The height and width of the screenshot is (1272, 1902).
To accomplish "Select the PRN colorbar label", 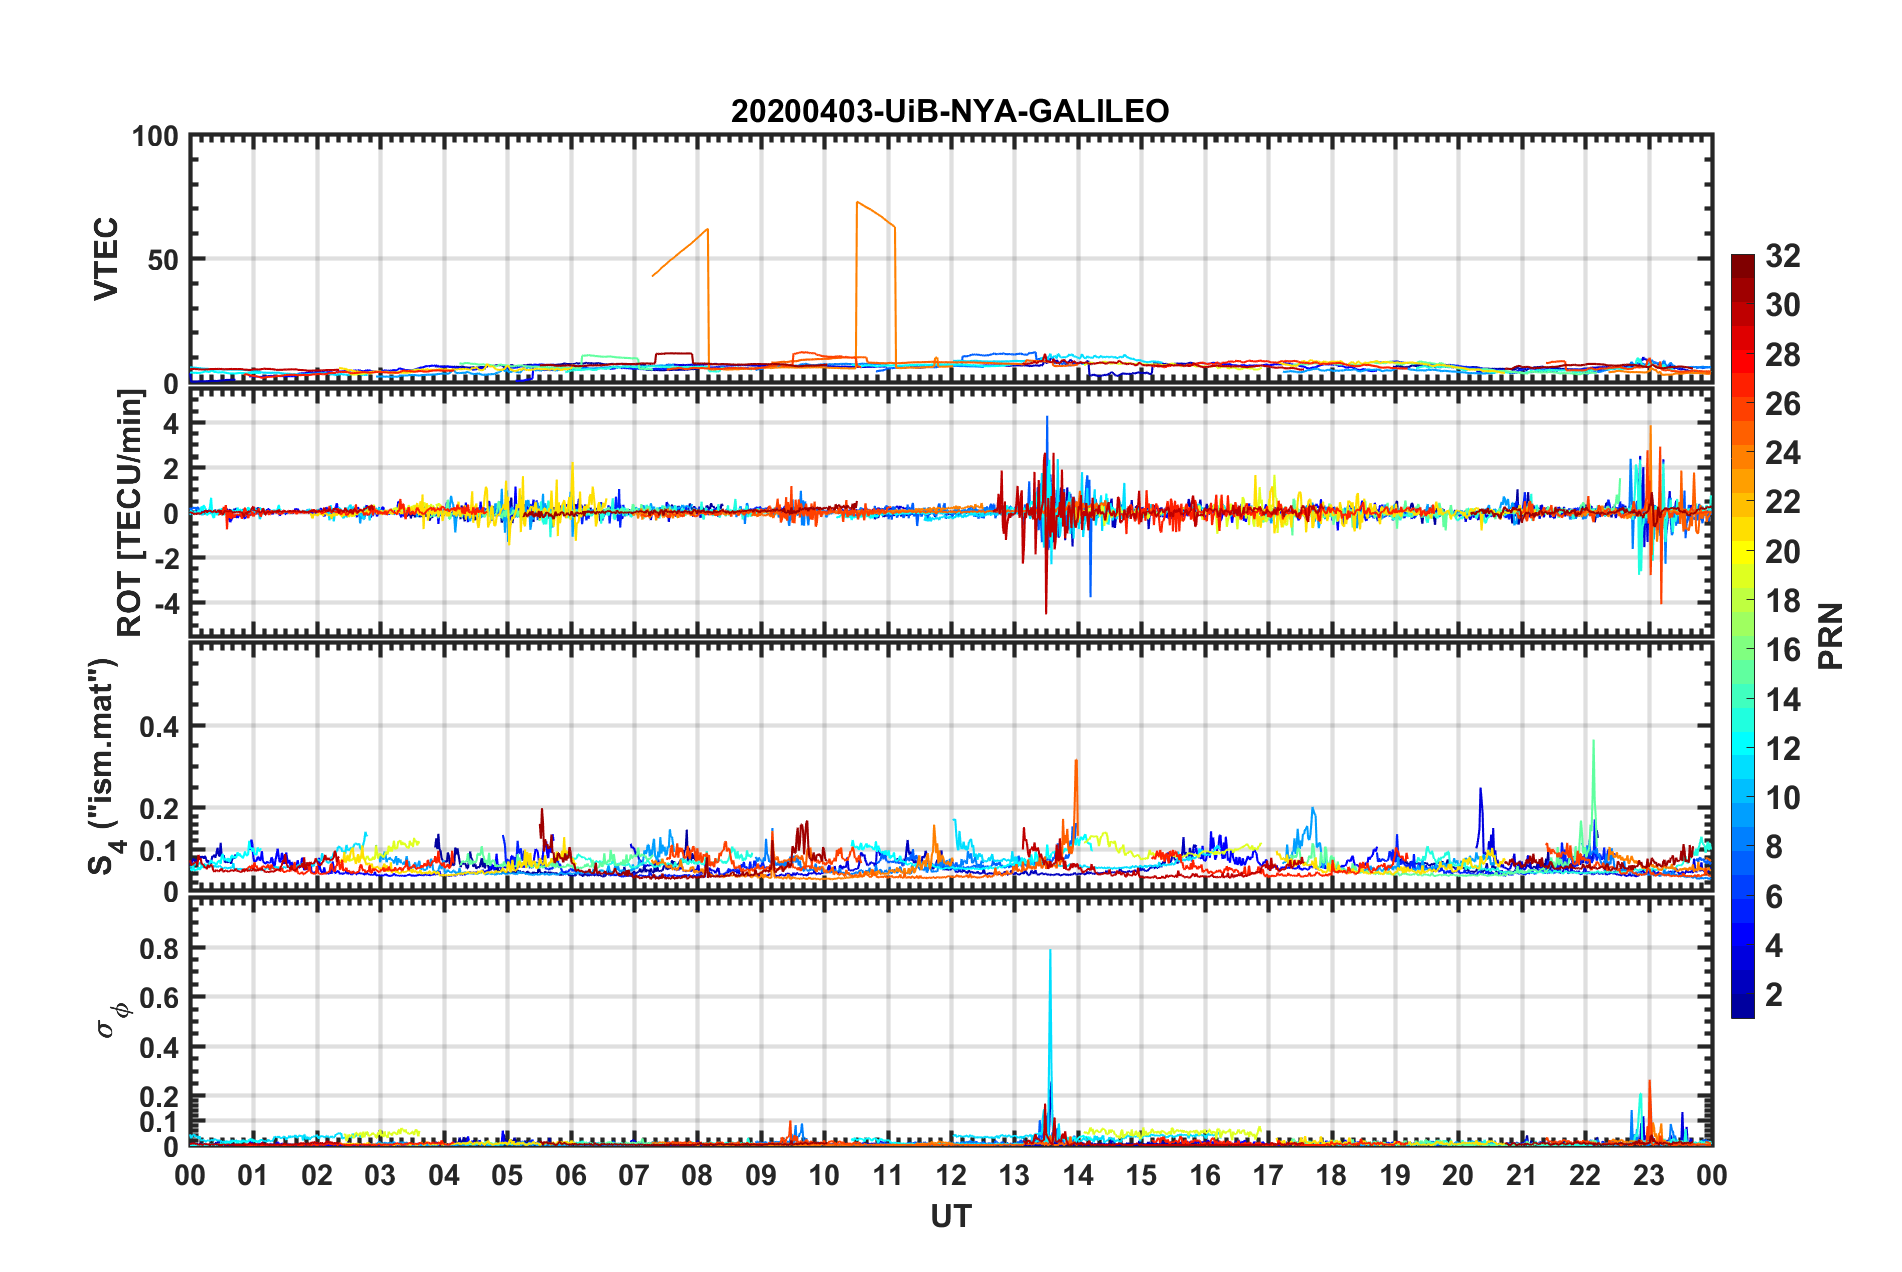I will click(x=1831, y=636).
